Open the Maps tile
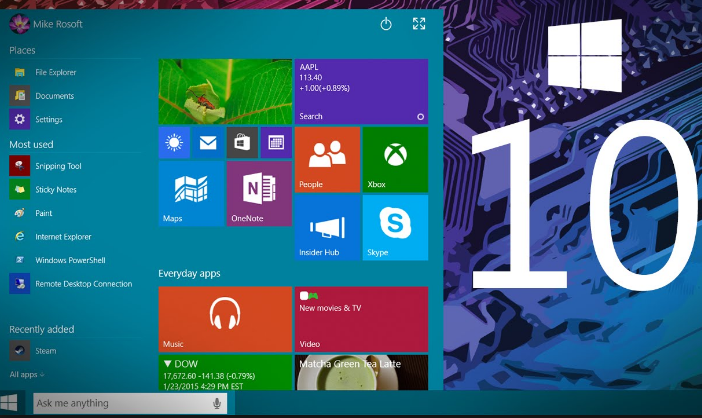This screenshot has height=418, width=702. [x=191, y=194]
